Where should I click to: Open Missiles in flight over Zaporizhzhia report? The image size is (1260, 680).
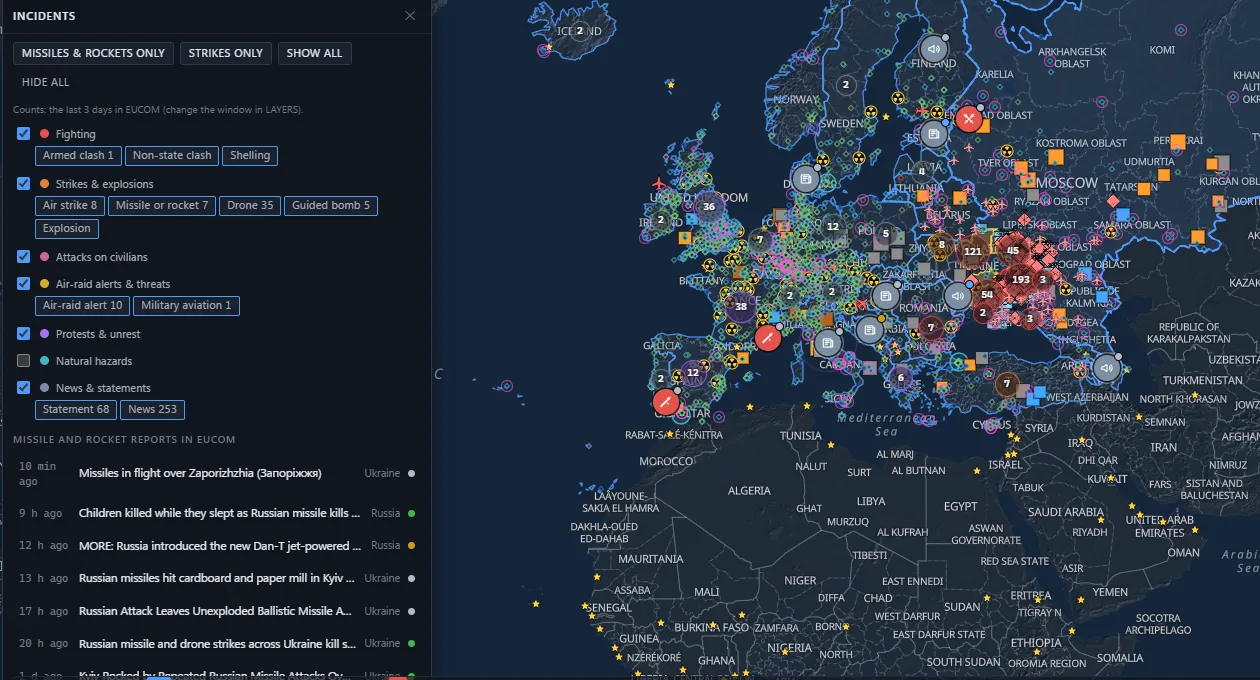[215, 473]
